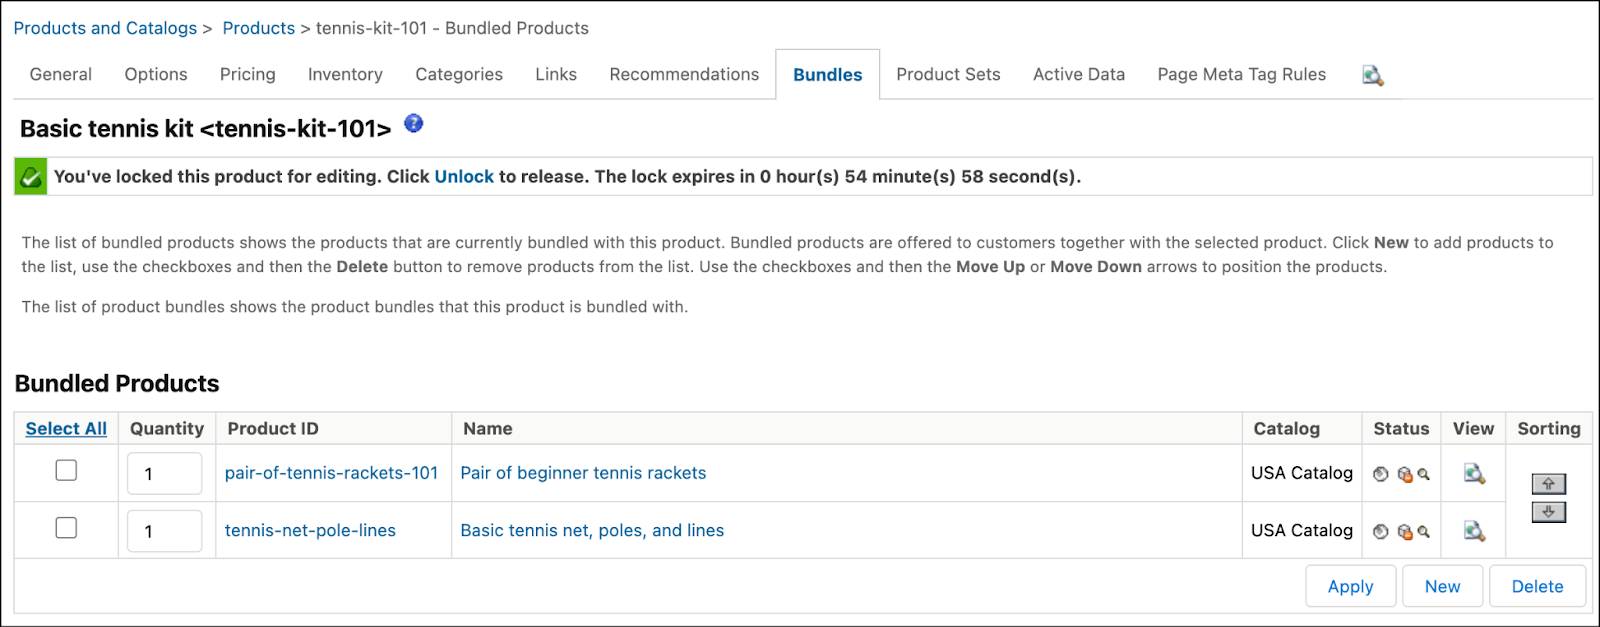Image resolution: width=1600 pixels, height=627 pixels.
Task: Switch to the Inventory tab
Action: click(345, 74)
